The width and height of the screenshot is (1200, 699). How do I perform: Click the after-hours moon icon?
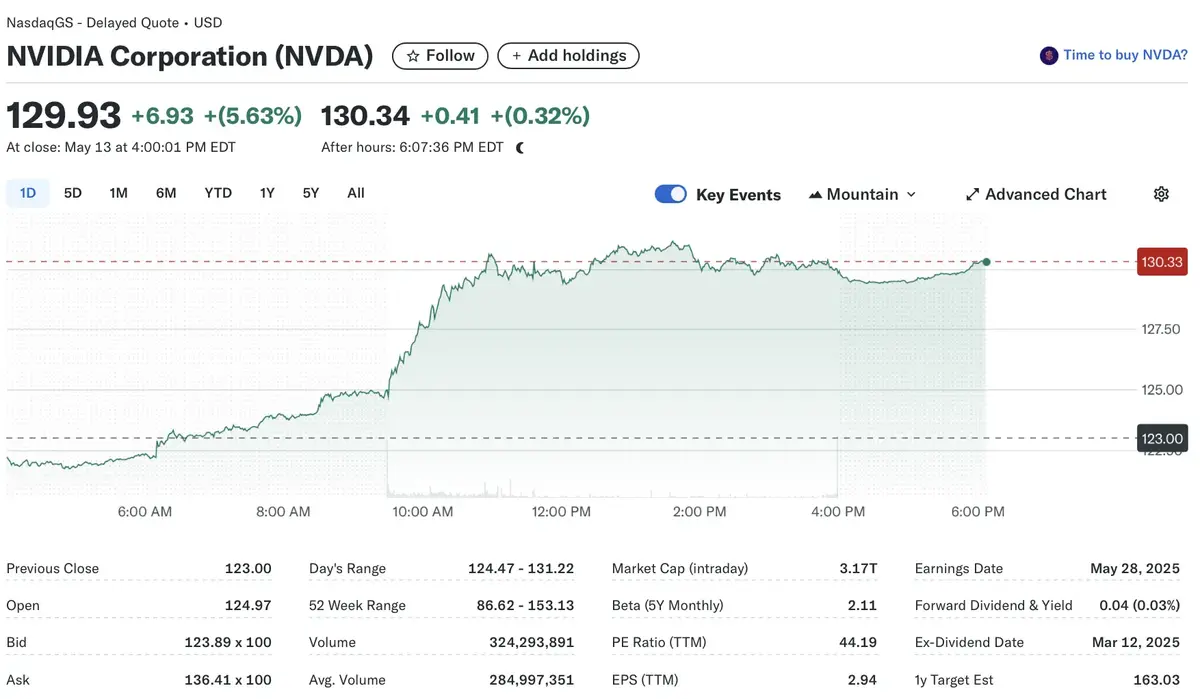520,148
